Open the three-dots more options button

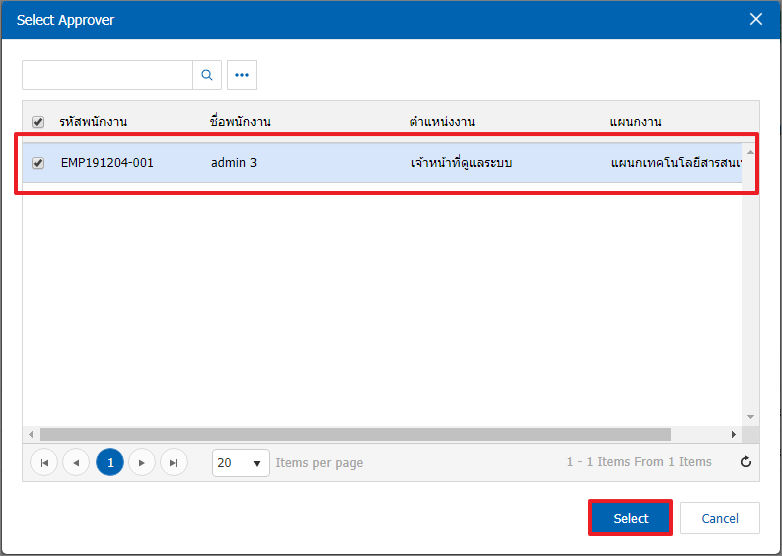click(242, 75)
